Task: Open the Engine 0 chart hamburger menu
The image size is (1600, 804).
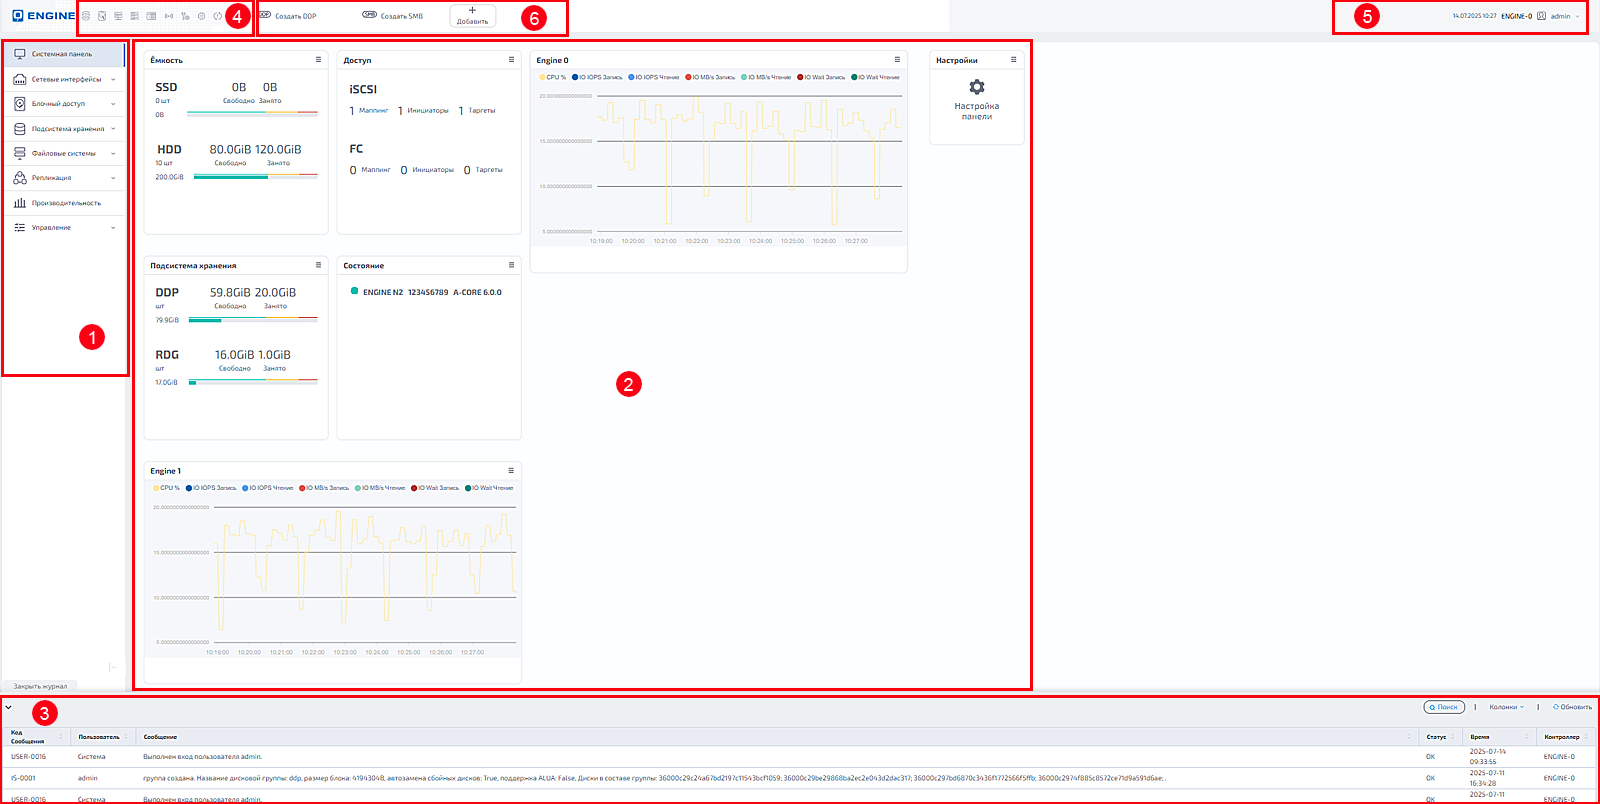Action: (x=897, y=60)
